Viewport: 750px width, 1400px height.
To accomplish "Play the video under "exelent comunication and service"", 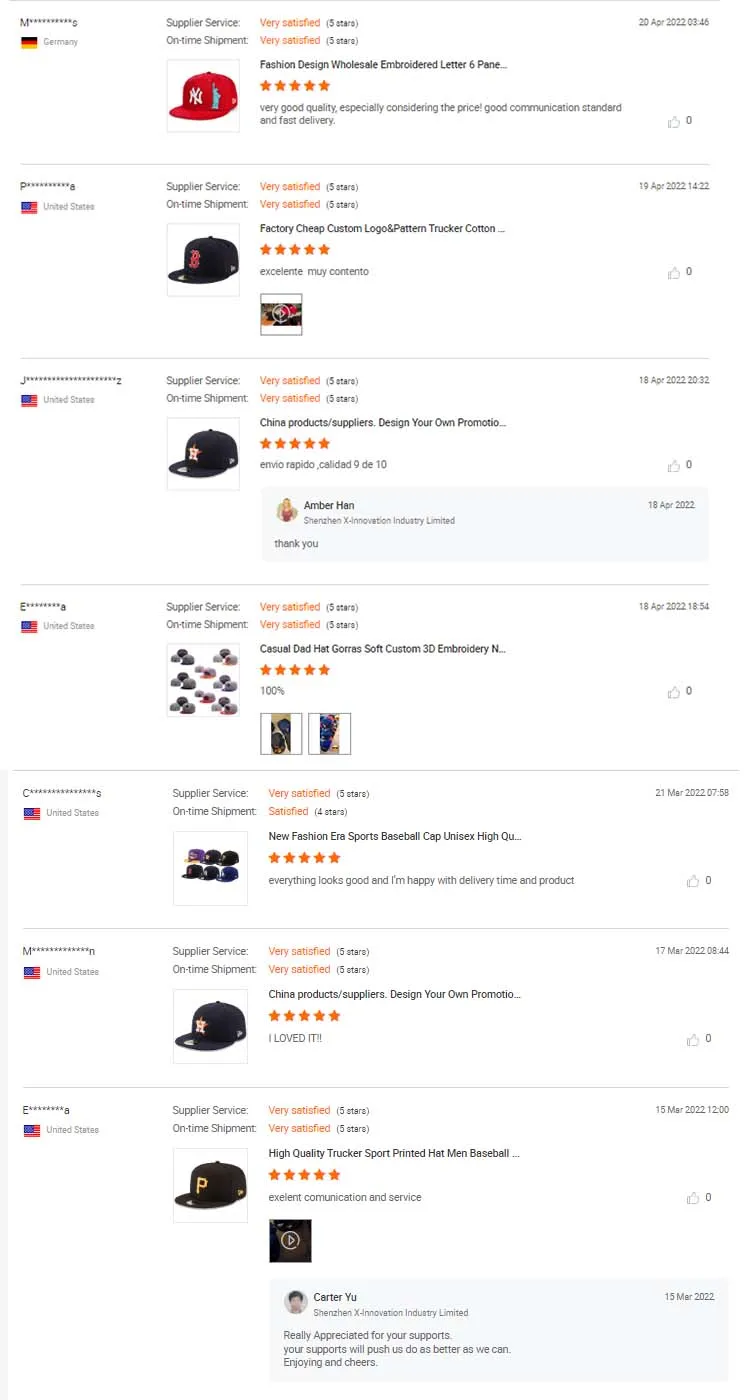I will click(290, 1241).
